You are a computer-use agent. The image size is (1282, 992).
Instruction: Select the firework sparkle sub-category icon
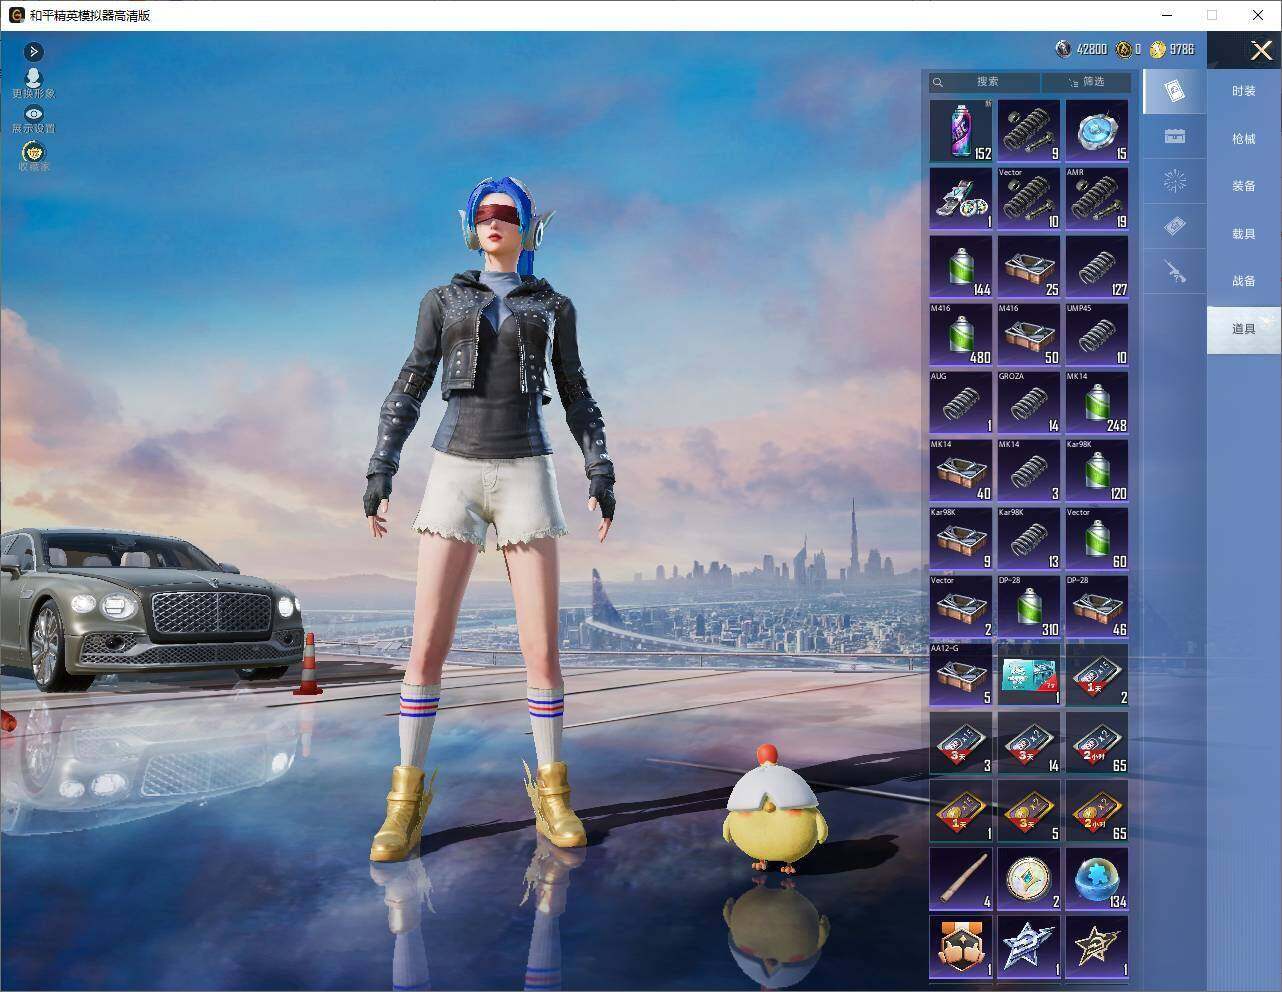[1174, 182]
